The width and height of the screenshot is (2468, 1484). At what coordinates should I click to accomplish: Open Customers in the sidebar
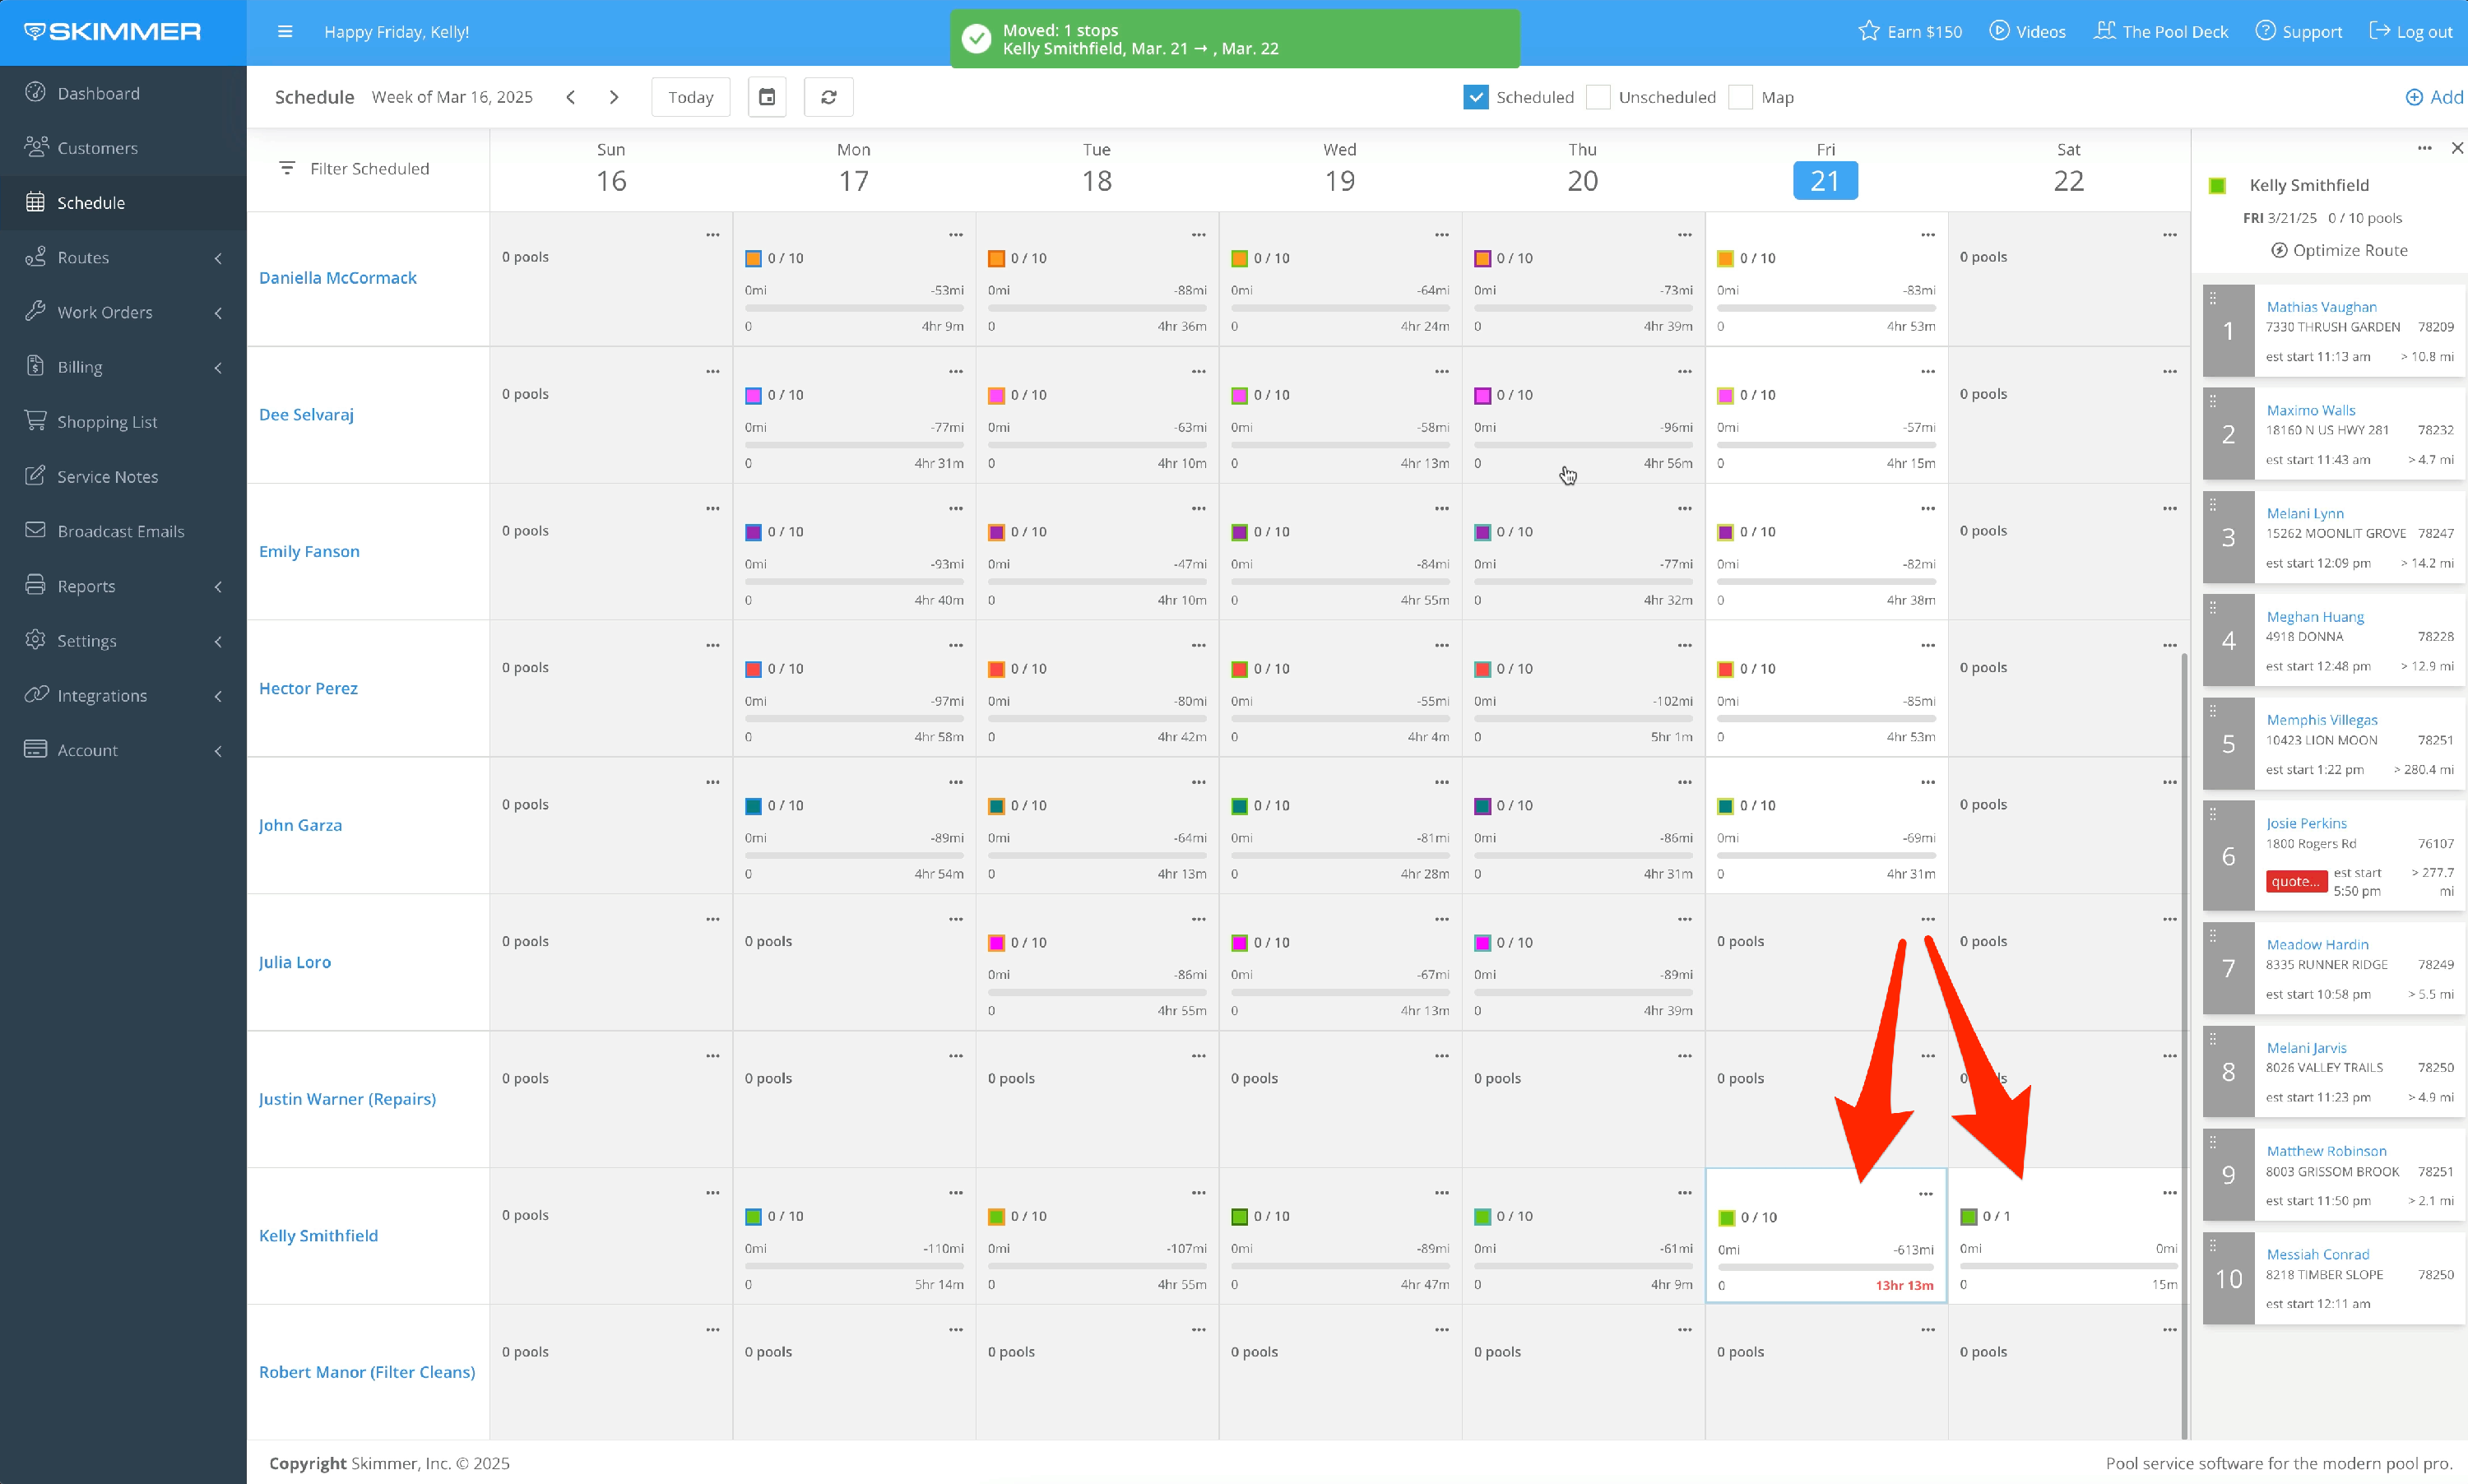coord(97,148)
